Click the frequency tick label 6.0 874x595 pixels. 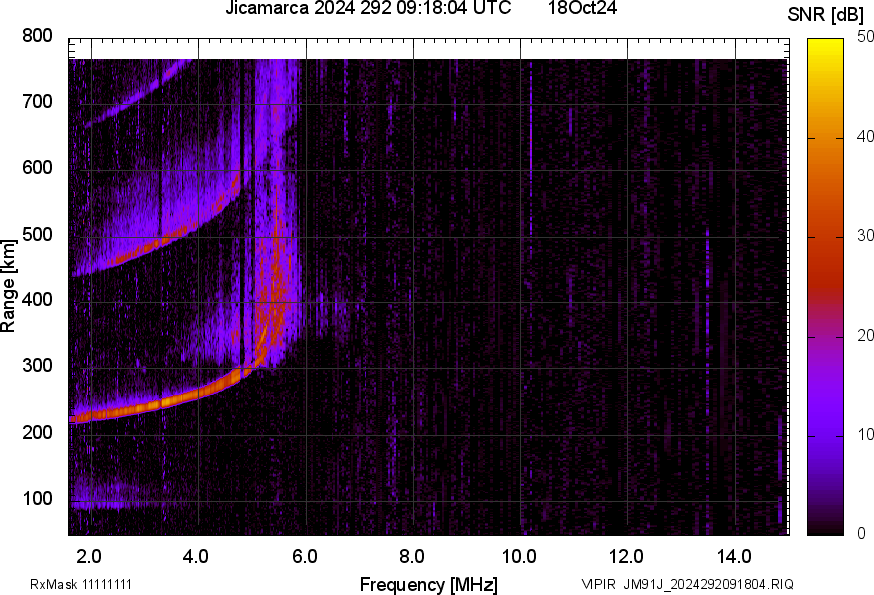click(305, 556)
